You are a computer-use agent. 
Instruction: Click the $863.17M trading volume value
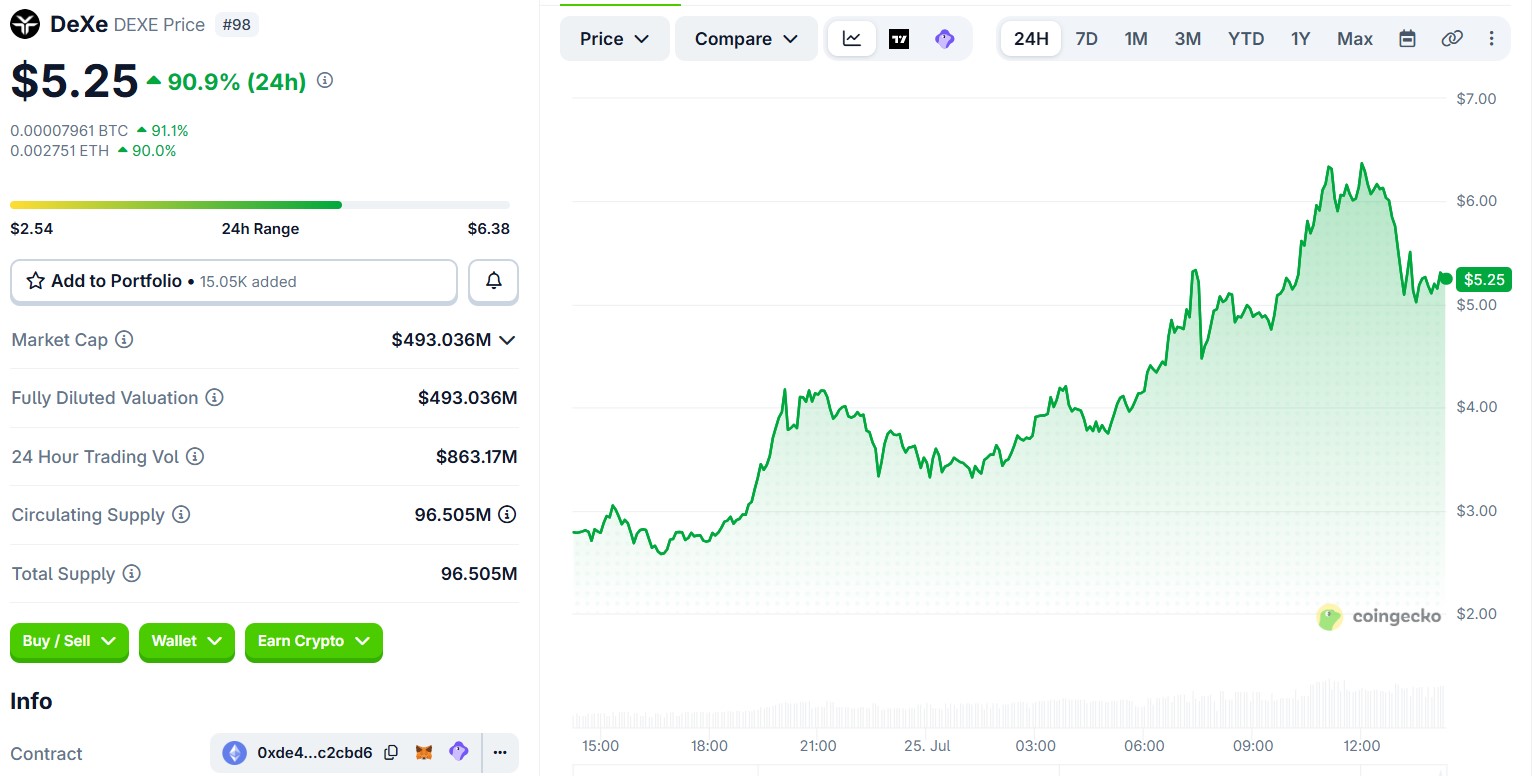click(477, 457)
